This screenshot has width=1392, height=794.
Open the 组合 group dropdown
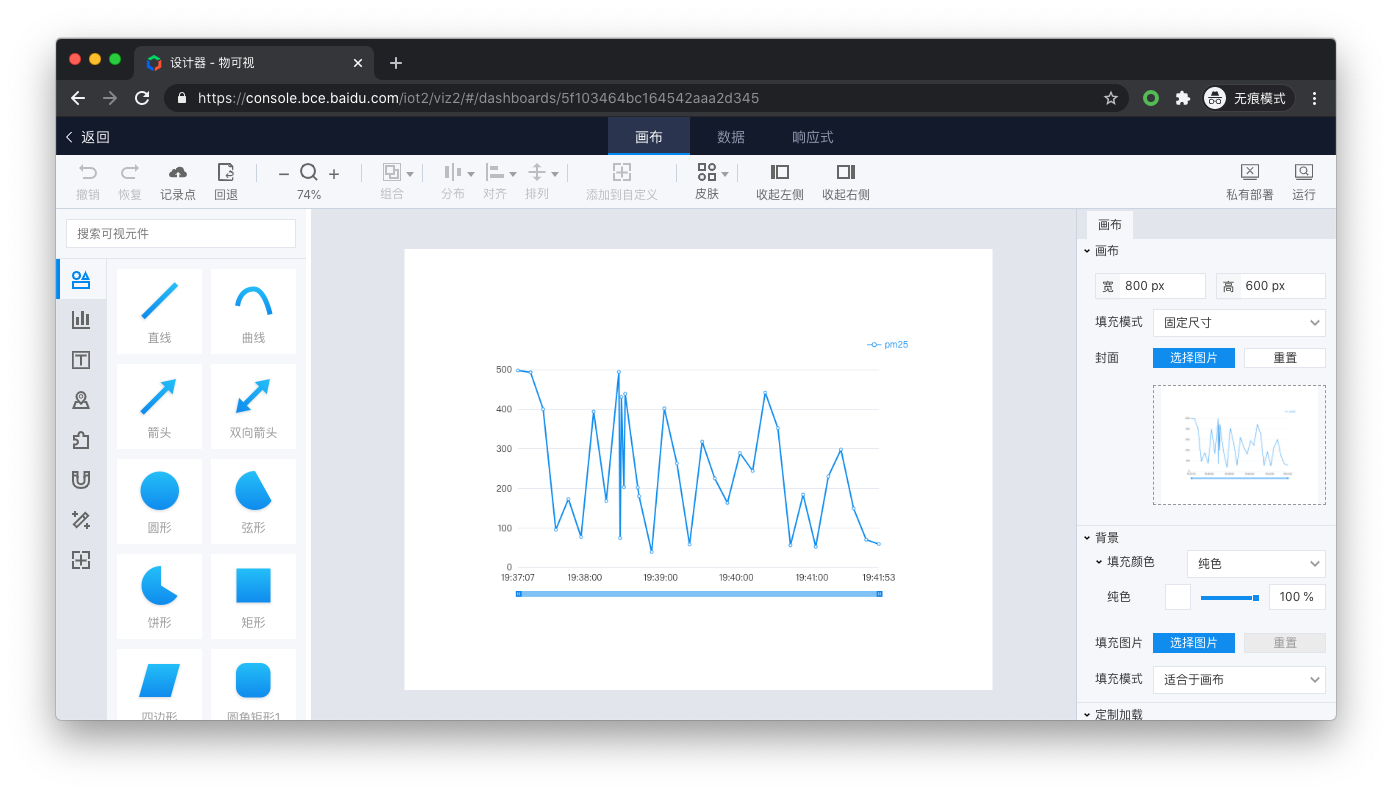click(x=410, y=173)
